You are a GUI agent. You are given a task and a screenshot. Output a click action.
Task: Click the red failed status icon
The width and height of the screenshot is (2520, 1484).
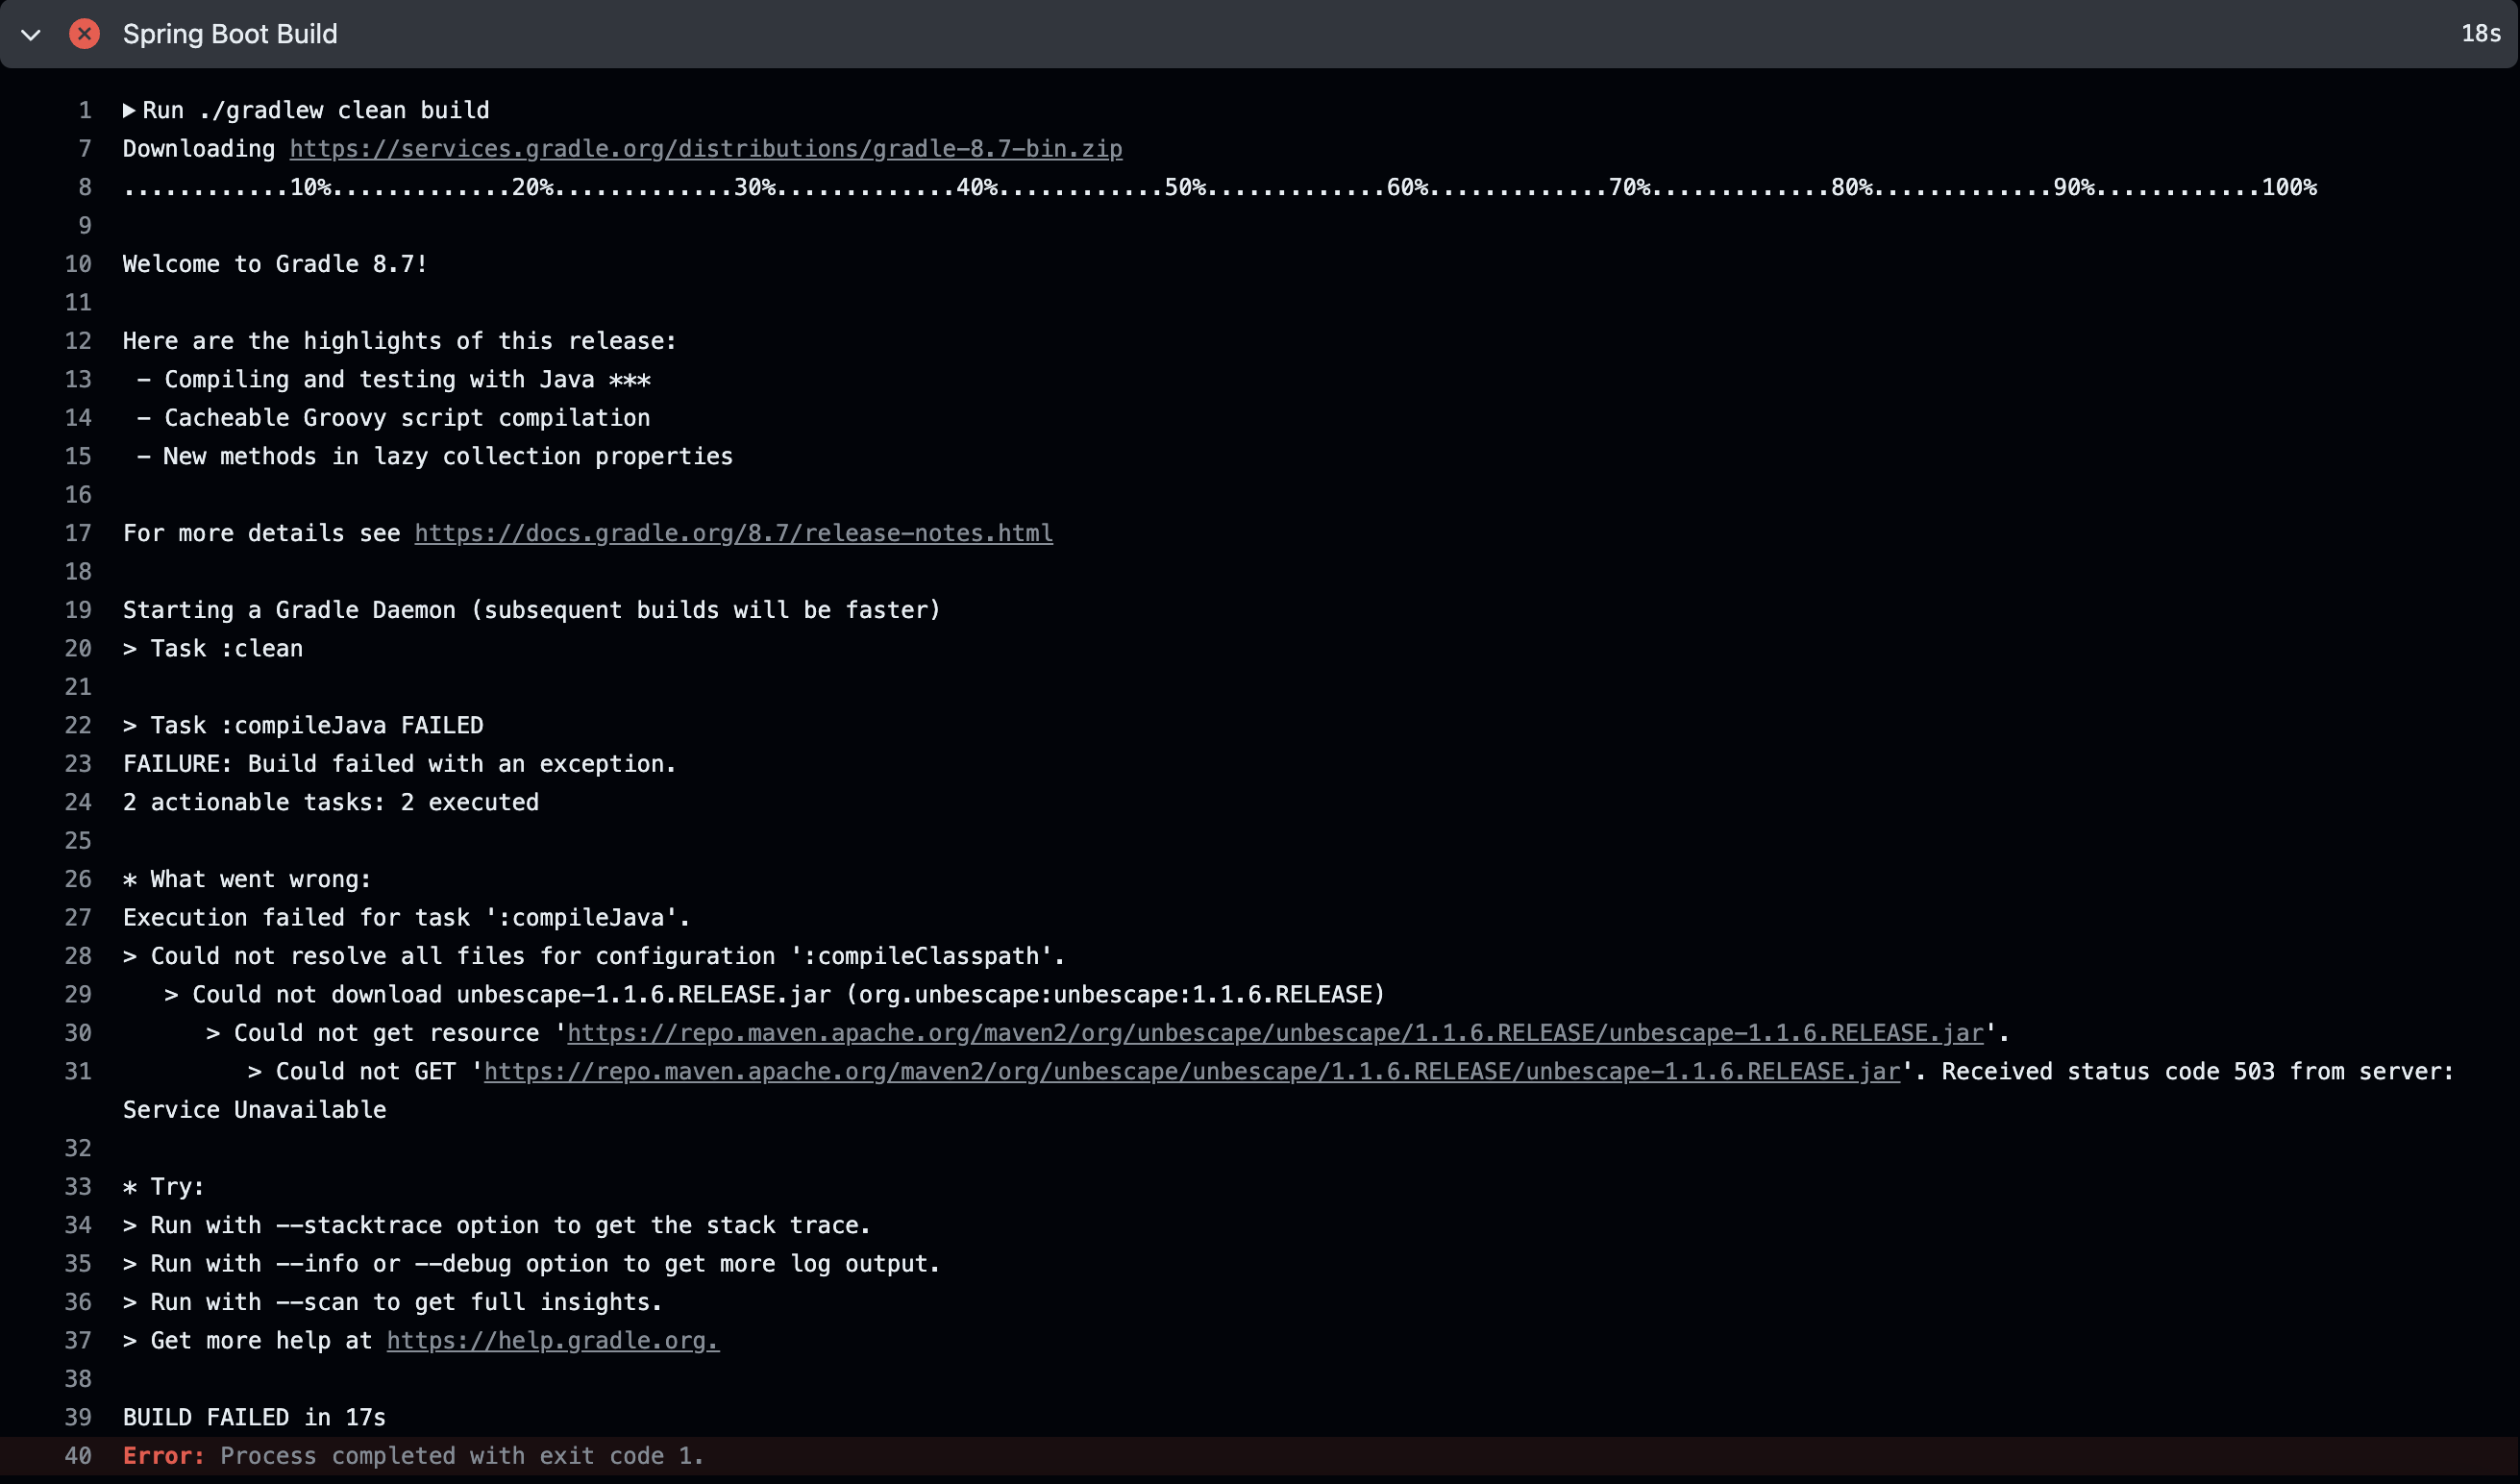[84, 34]
